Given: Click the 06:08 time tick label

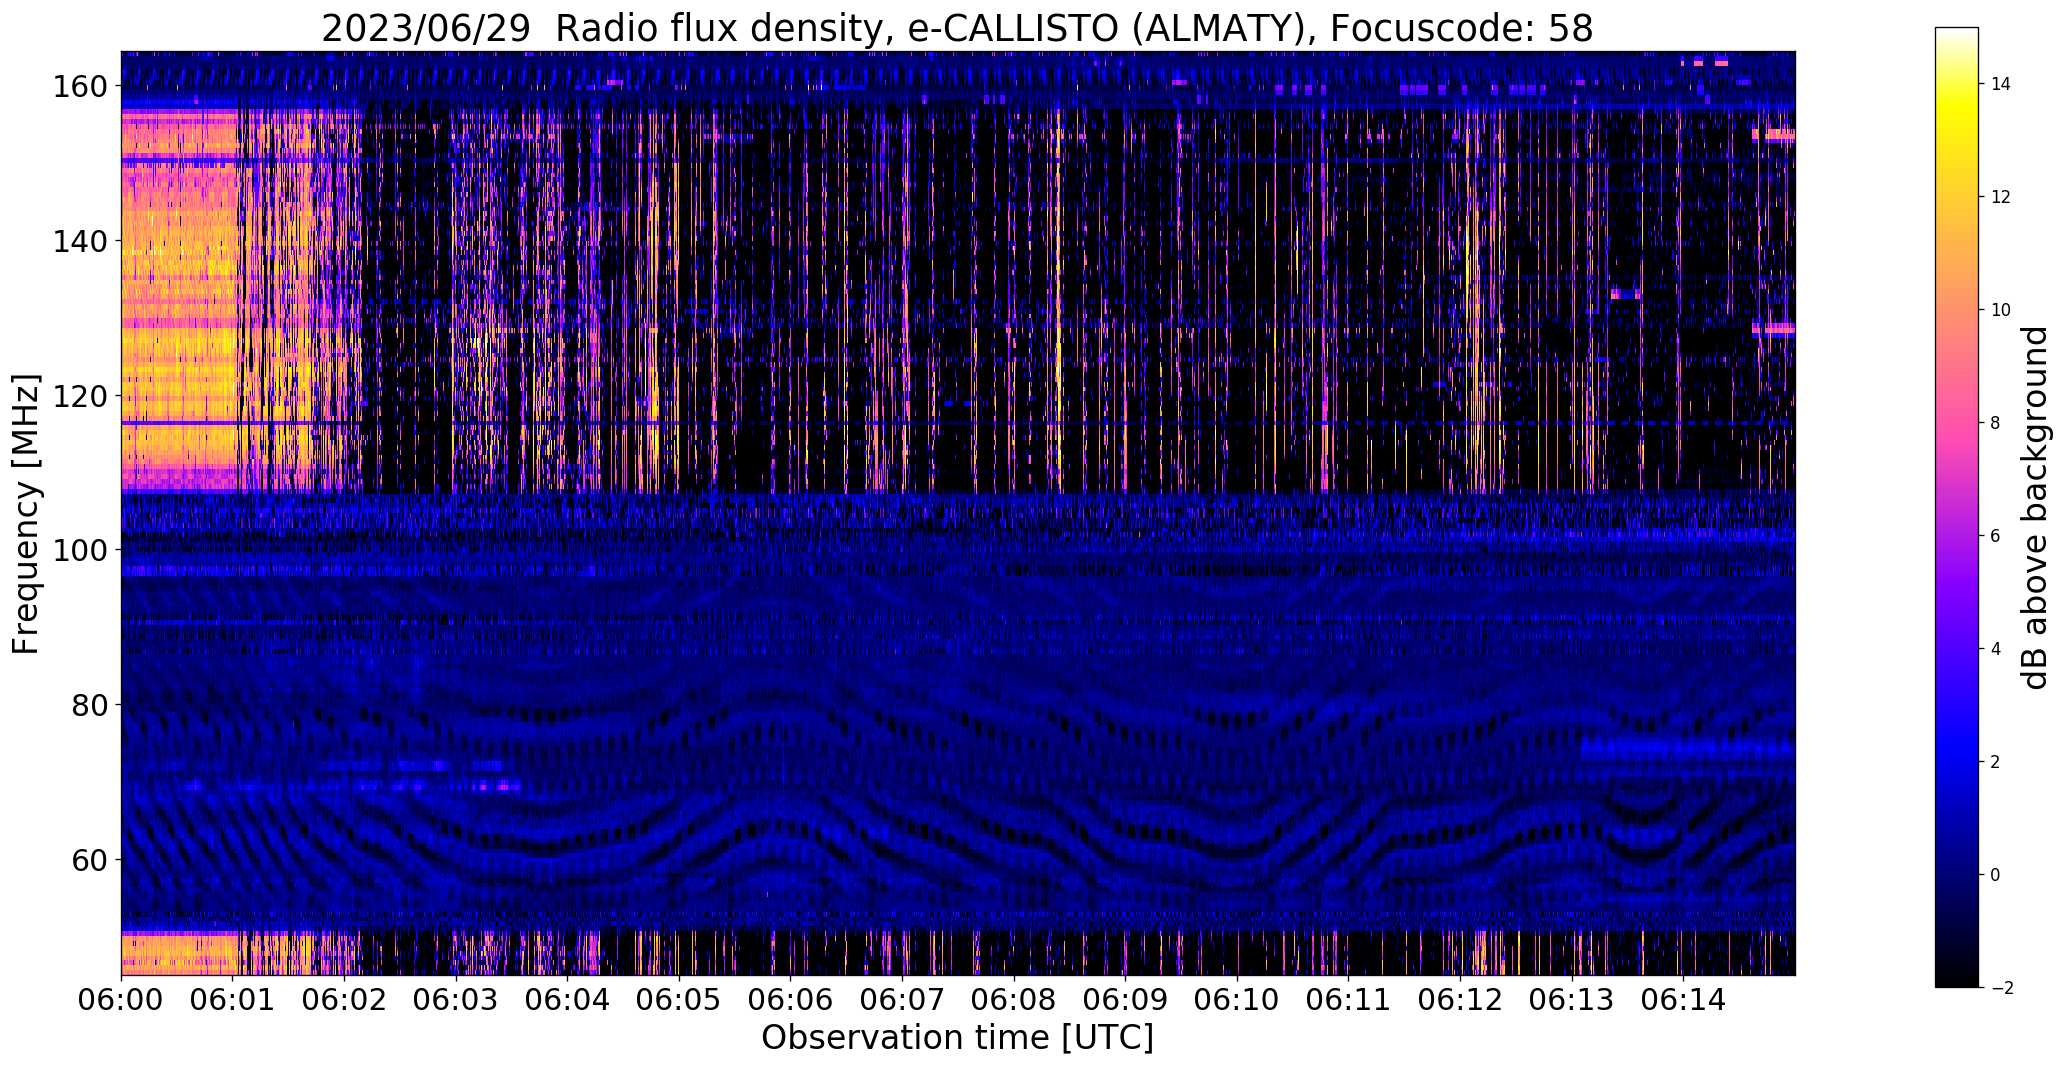Looking at the screenshot, I should point(1014,999).
